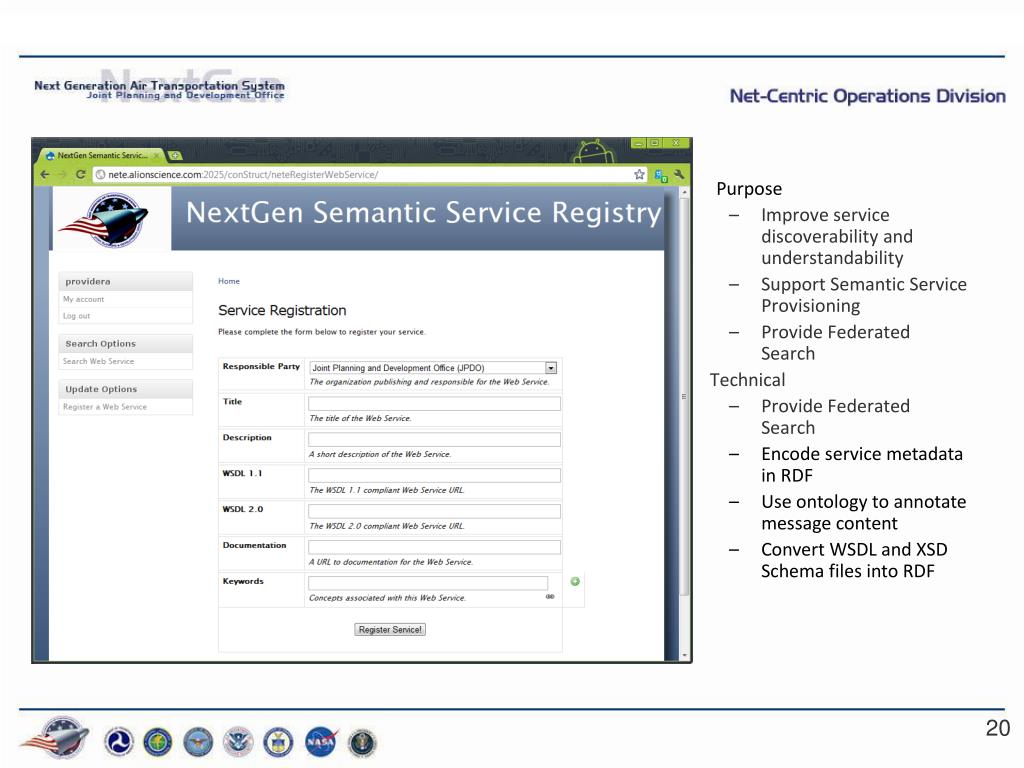Click the address bar URL

pyautogui.click(x=243, y=174)
